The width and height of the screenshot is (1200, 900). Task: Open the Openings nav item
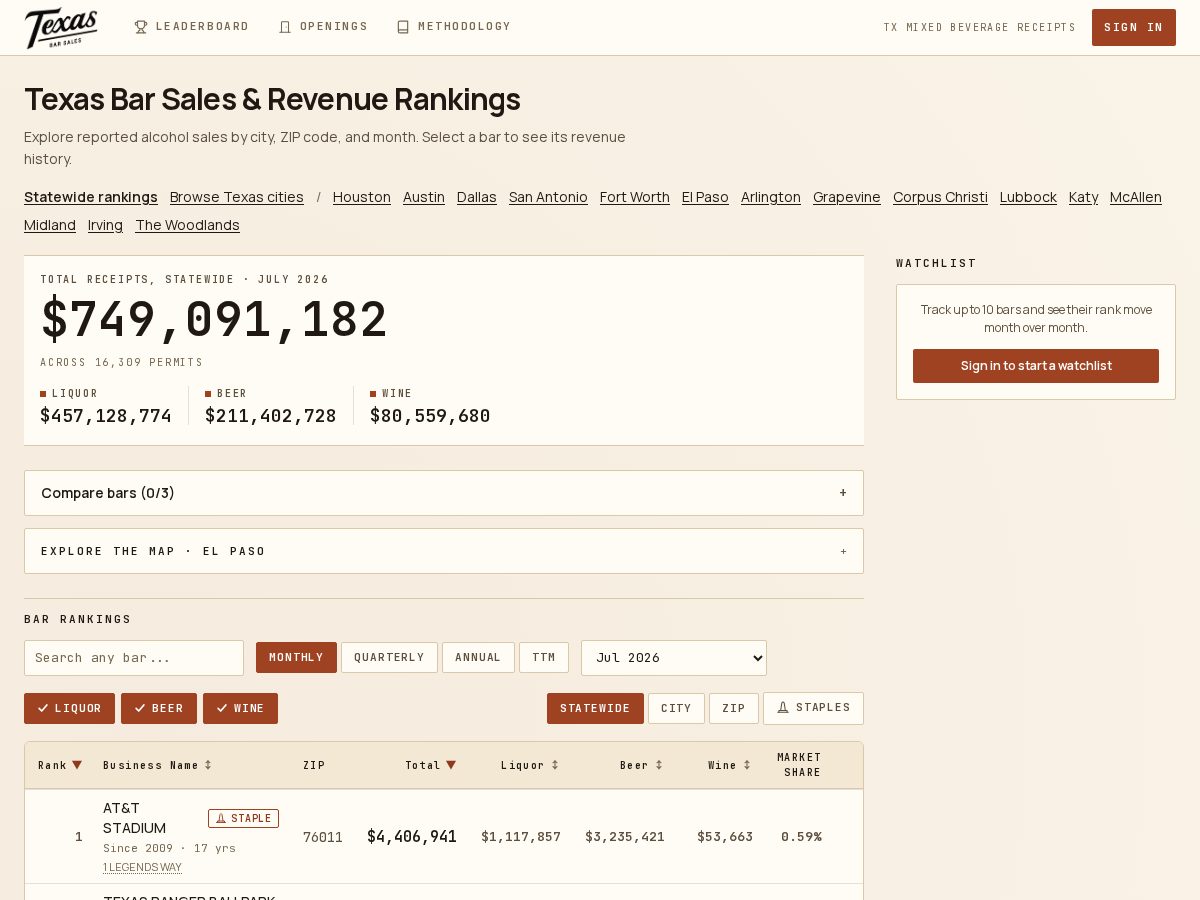point(324,27)
